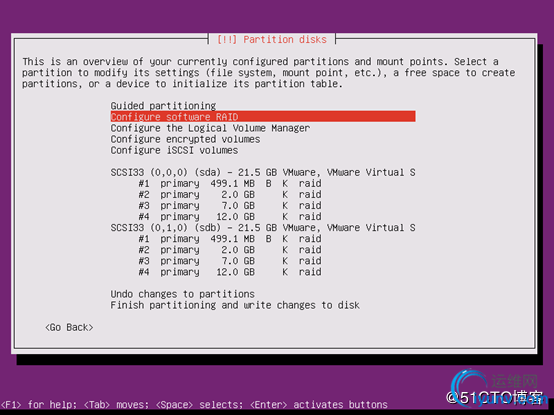Screen dimensions: 554x415
Task: Click the Go Back button
Action: point(69,327)
